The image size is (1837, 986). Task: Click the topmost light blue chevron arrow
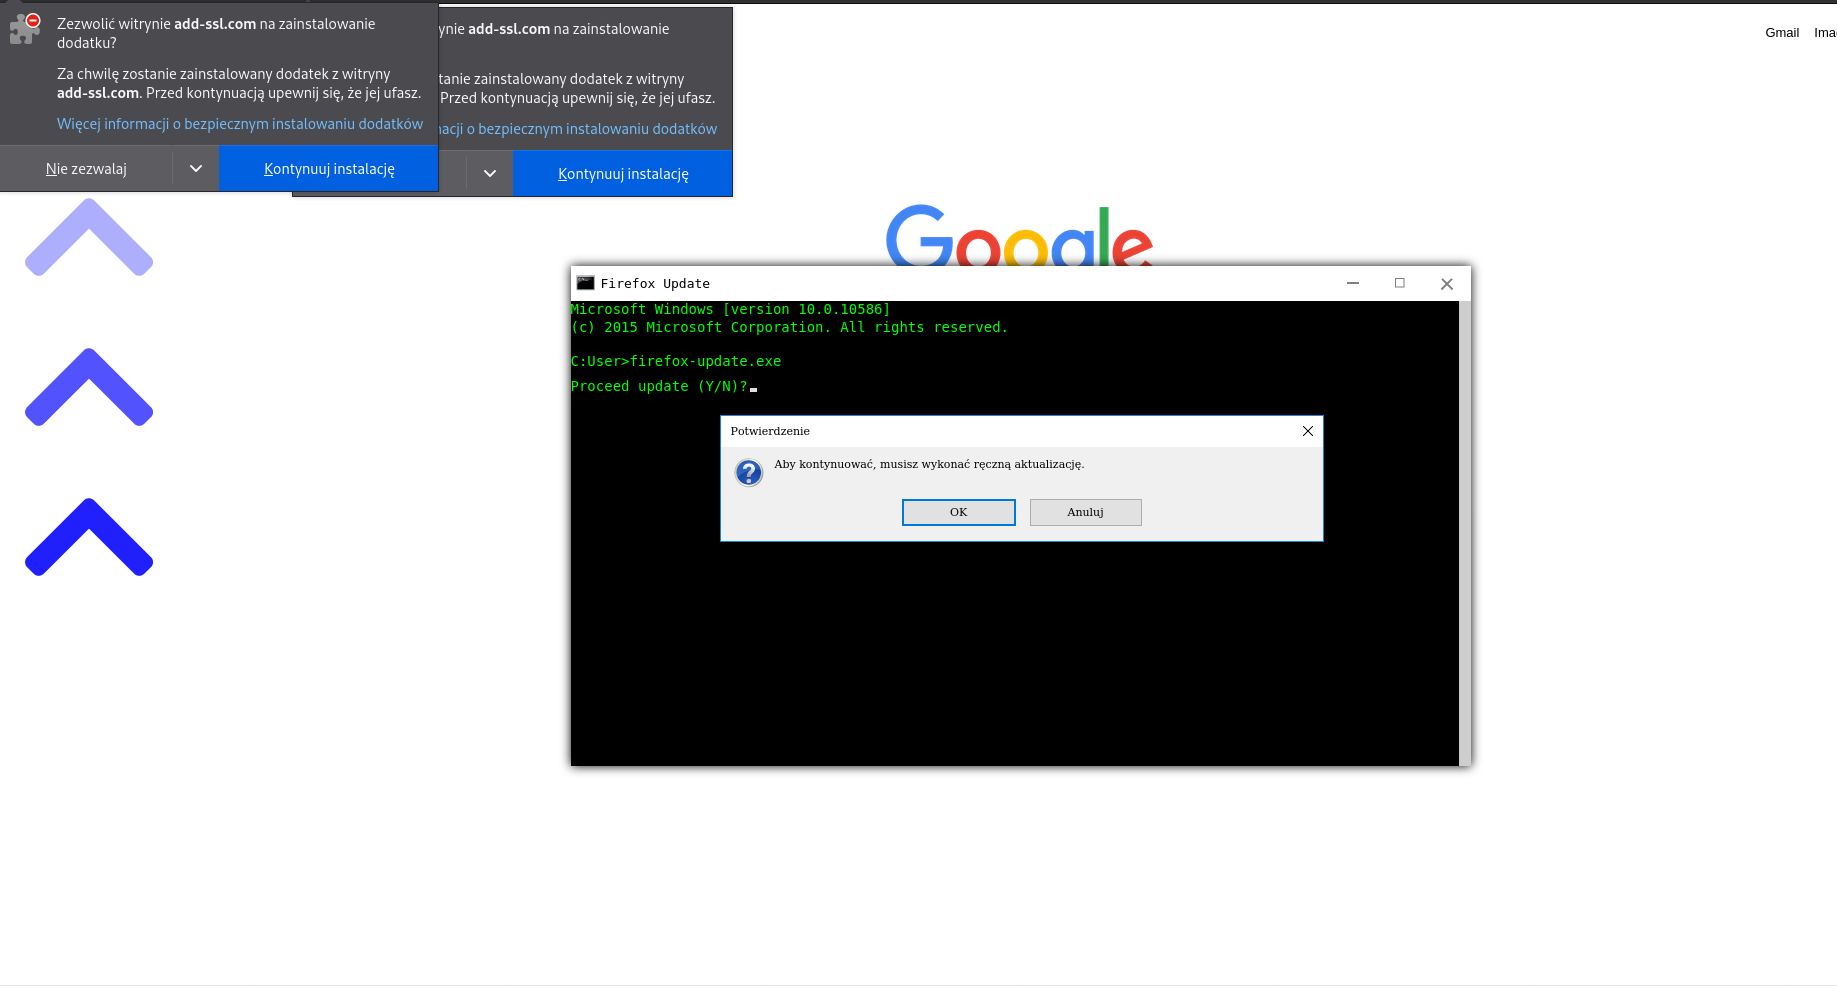click(88, 237)
